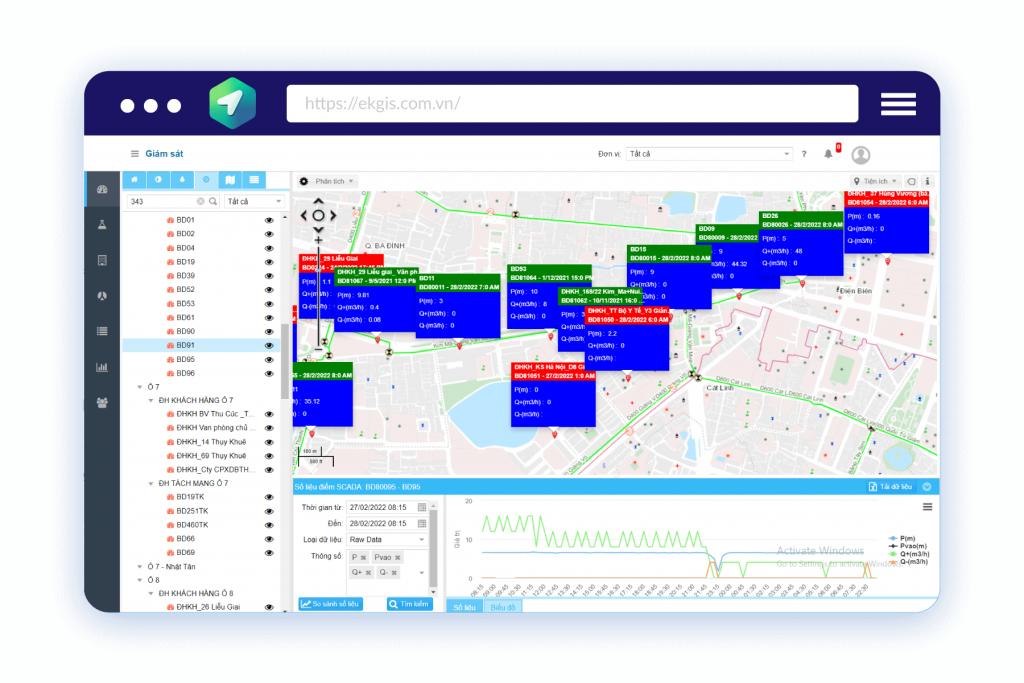
Task: Open the notification bell
Action: (x=828, y=154)
